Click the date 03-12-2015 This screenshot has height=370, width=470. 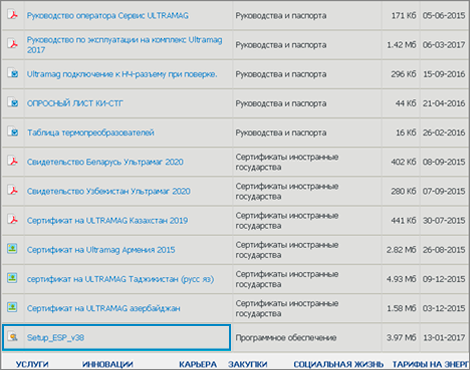tap(444, 308)
